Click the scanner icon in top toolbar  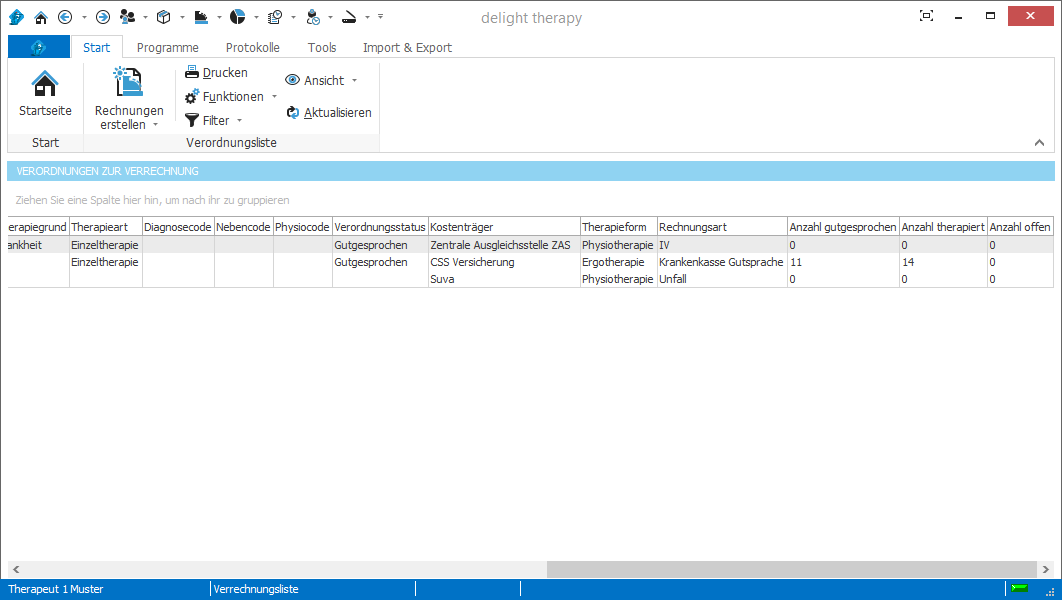(x=348, y=17)
